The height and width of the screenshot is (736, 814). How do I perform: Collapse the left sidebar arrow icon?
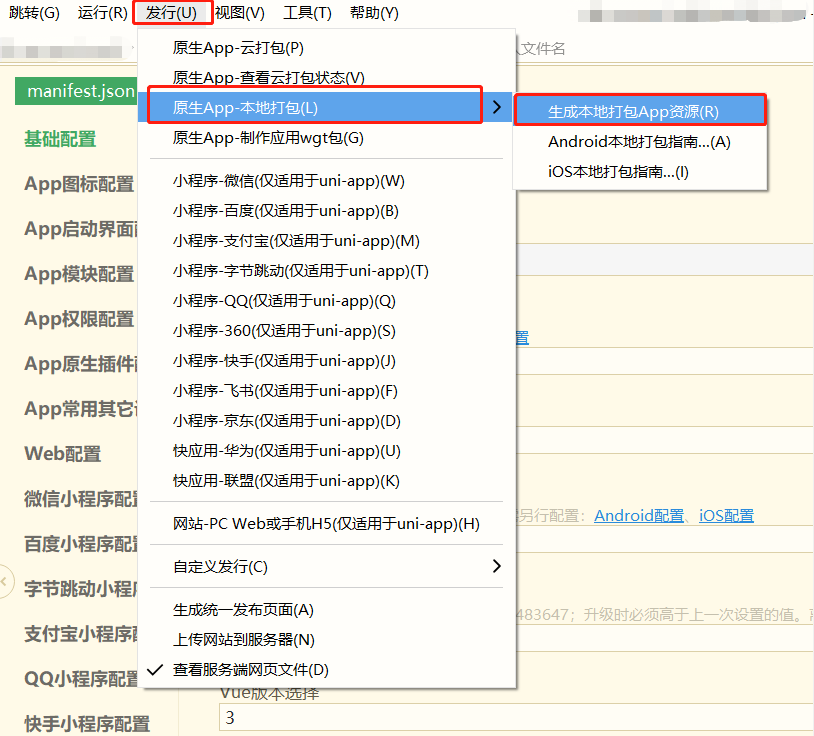(x=6, y=580)
